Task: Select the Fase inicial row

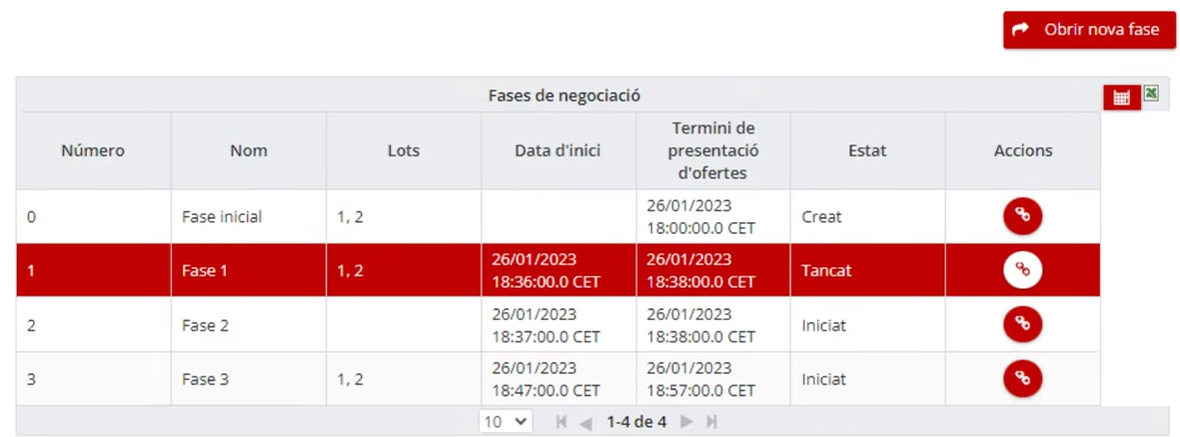Action: pyautogui.click(x=558, y=217)
